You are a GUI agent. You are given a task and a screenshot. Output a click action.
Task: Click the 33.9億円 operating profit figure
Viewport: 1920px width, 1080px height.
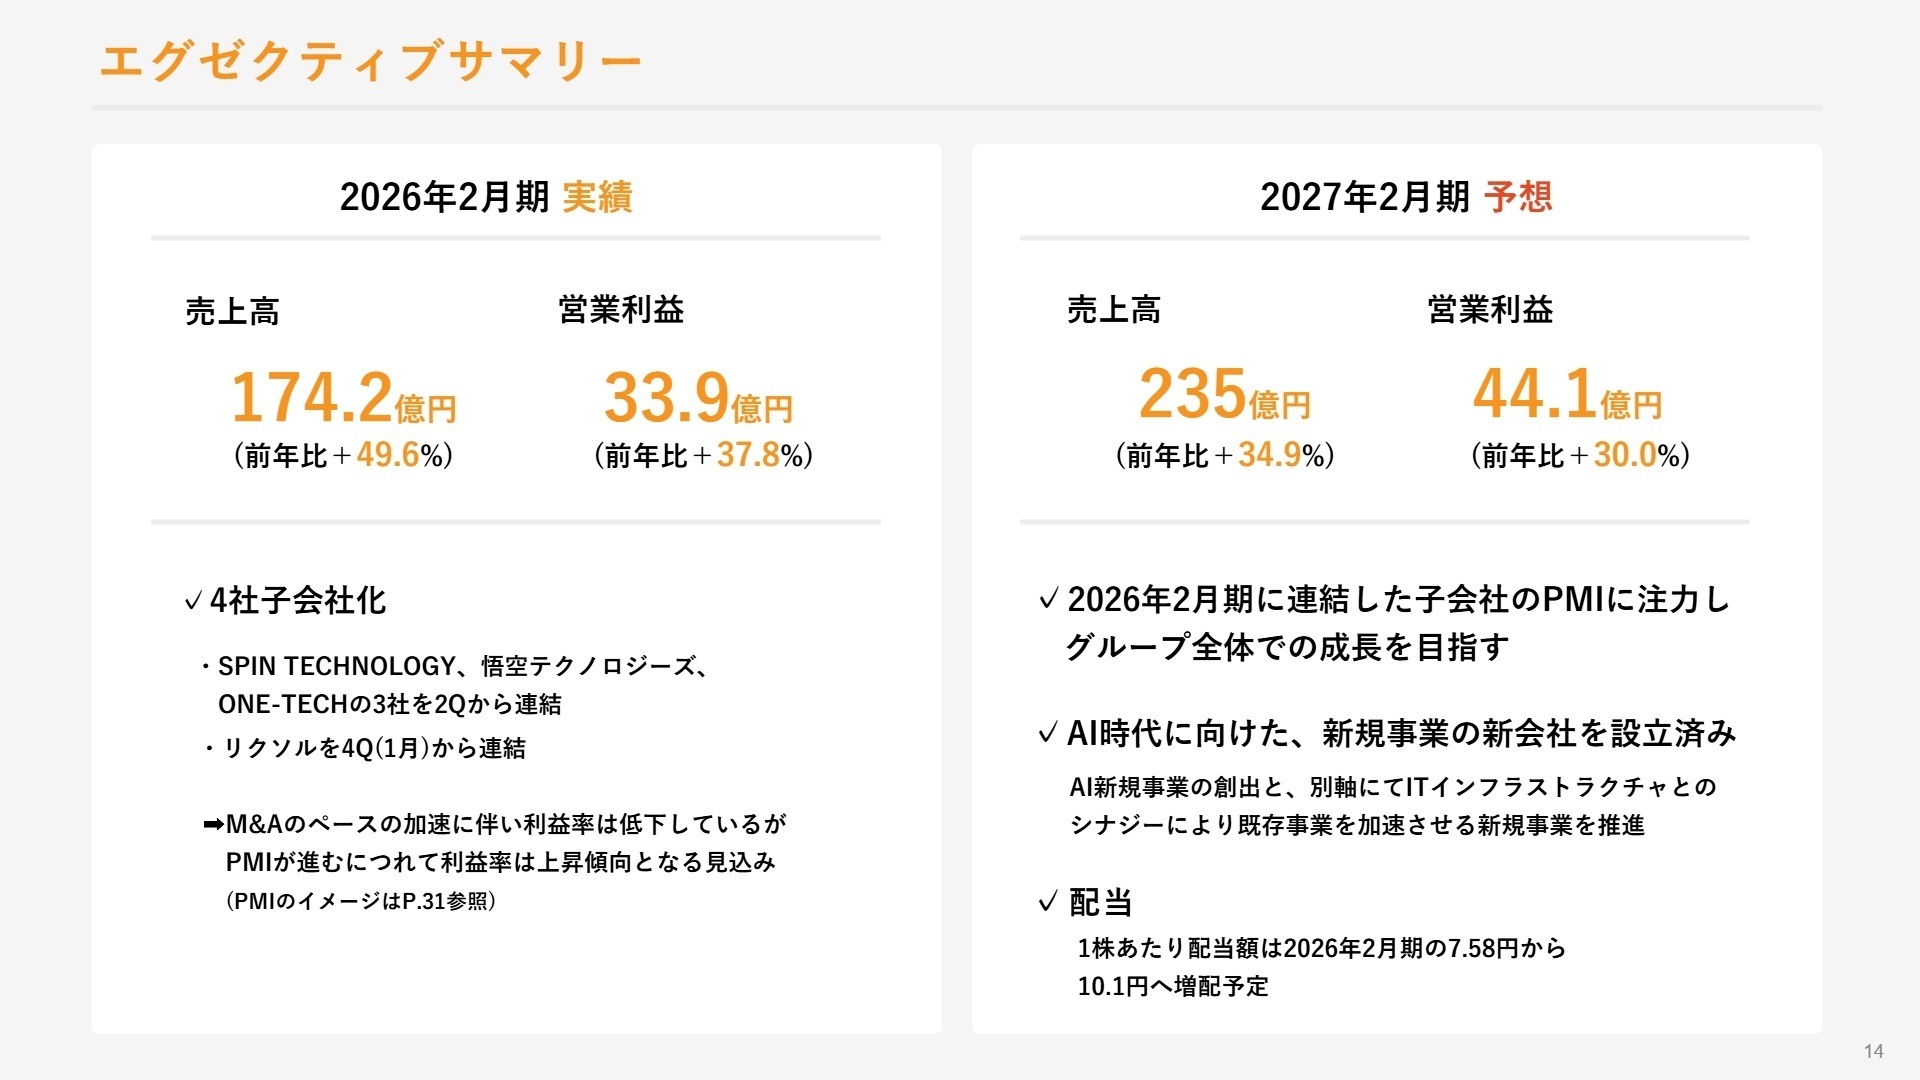pyautogui.click(x=698, y=397)
